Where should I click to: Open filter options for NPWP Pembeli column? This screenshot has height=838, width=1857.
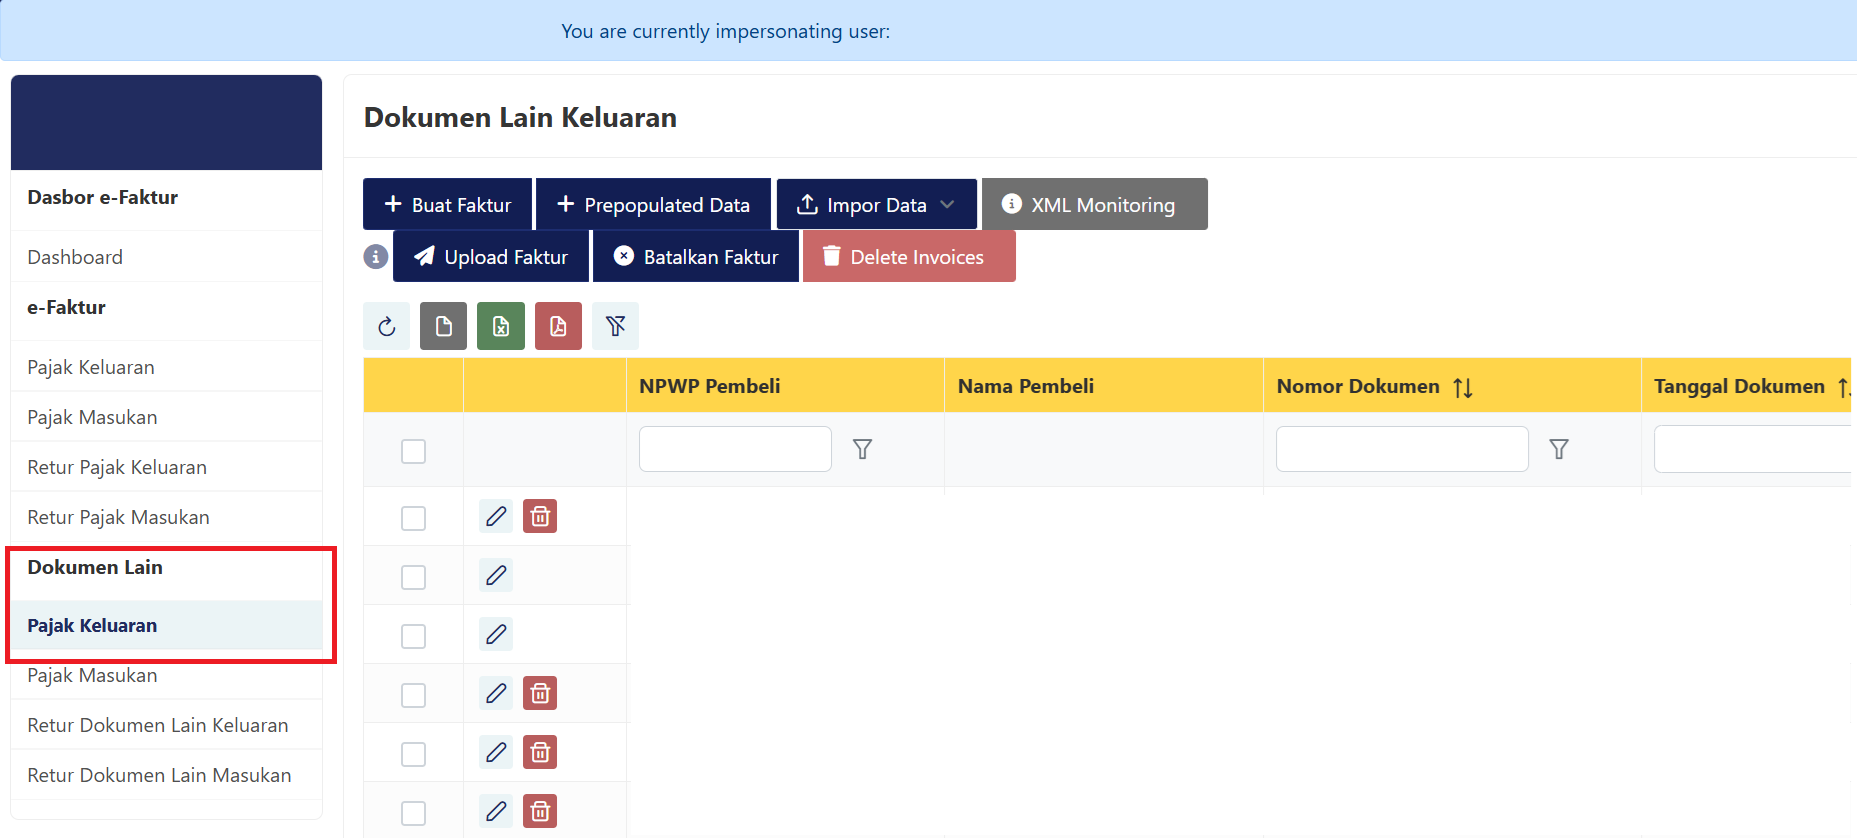coord(862,450)
